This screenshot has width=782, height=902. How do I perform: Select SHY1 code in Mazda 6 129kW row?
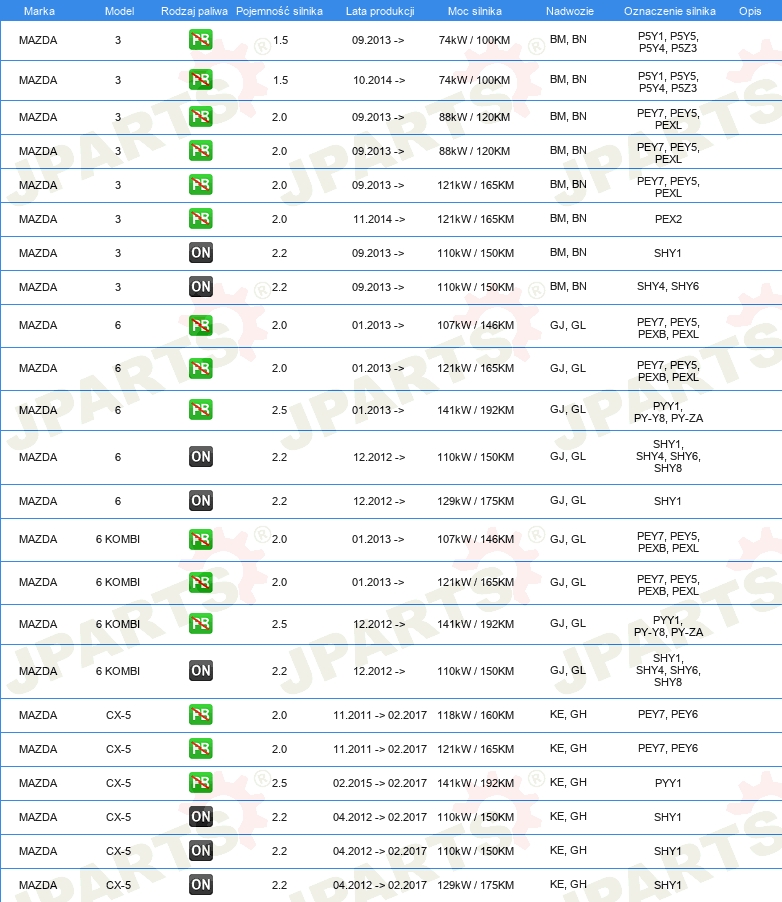point(667,501)
